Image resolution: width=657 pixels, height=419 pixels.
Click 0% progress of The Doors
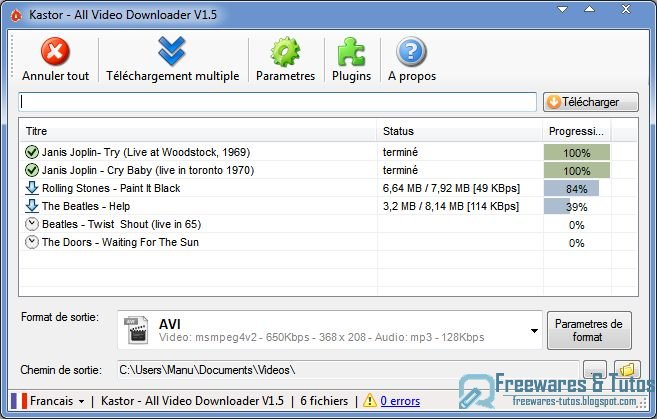[577, 243]
